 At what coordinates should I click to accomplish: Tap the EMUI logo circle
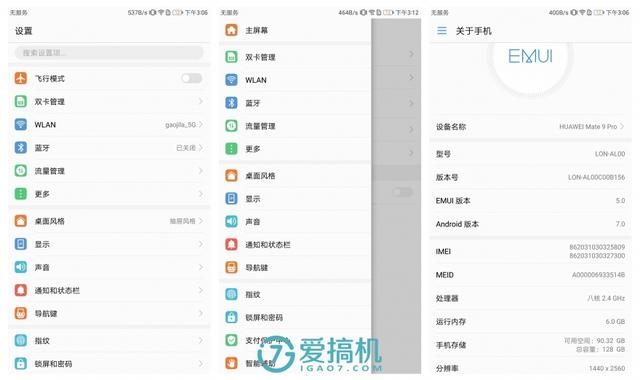pos(530,56)
